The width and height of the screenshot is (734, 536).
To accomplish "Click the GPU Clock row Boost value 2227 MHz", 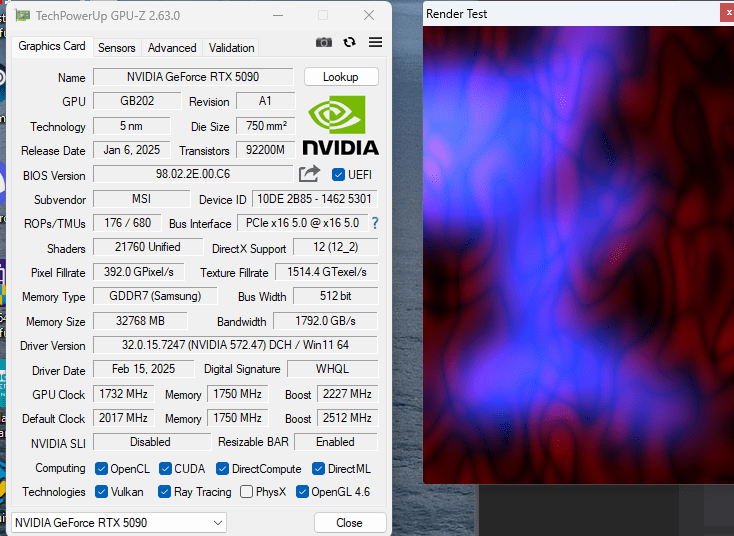I will pyautogui.click(x=347, y=394).
